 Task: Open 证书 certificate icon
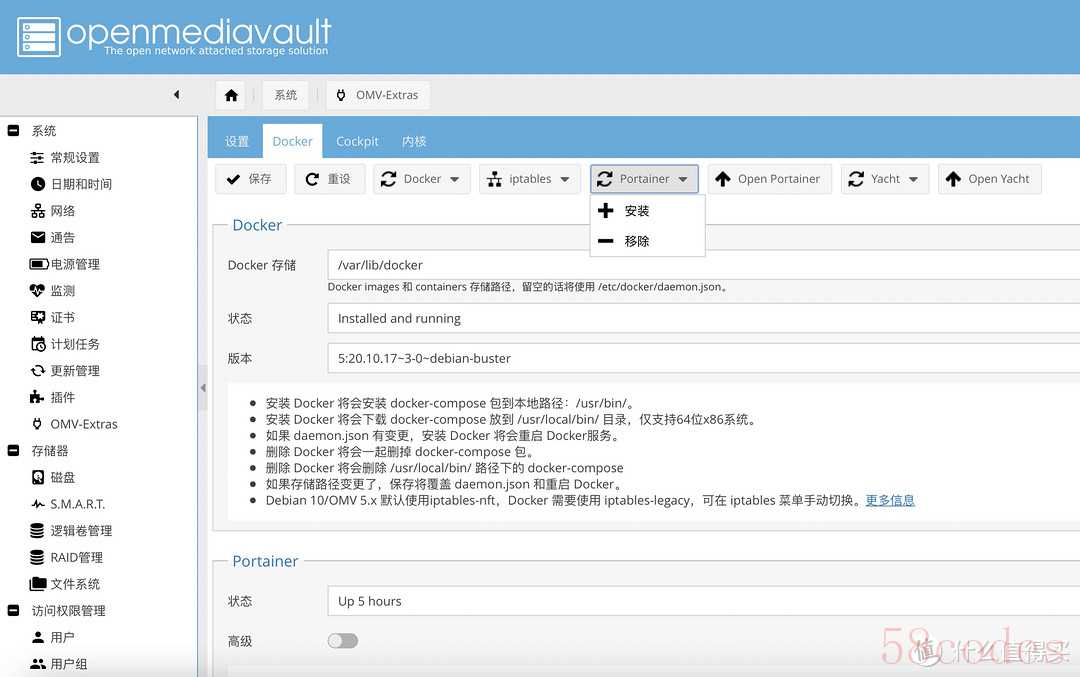[37, 317]
